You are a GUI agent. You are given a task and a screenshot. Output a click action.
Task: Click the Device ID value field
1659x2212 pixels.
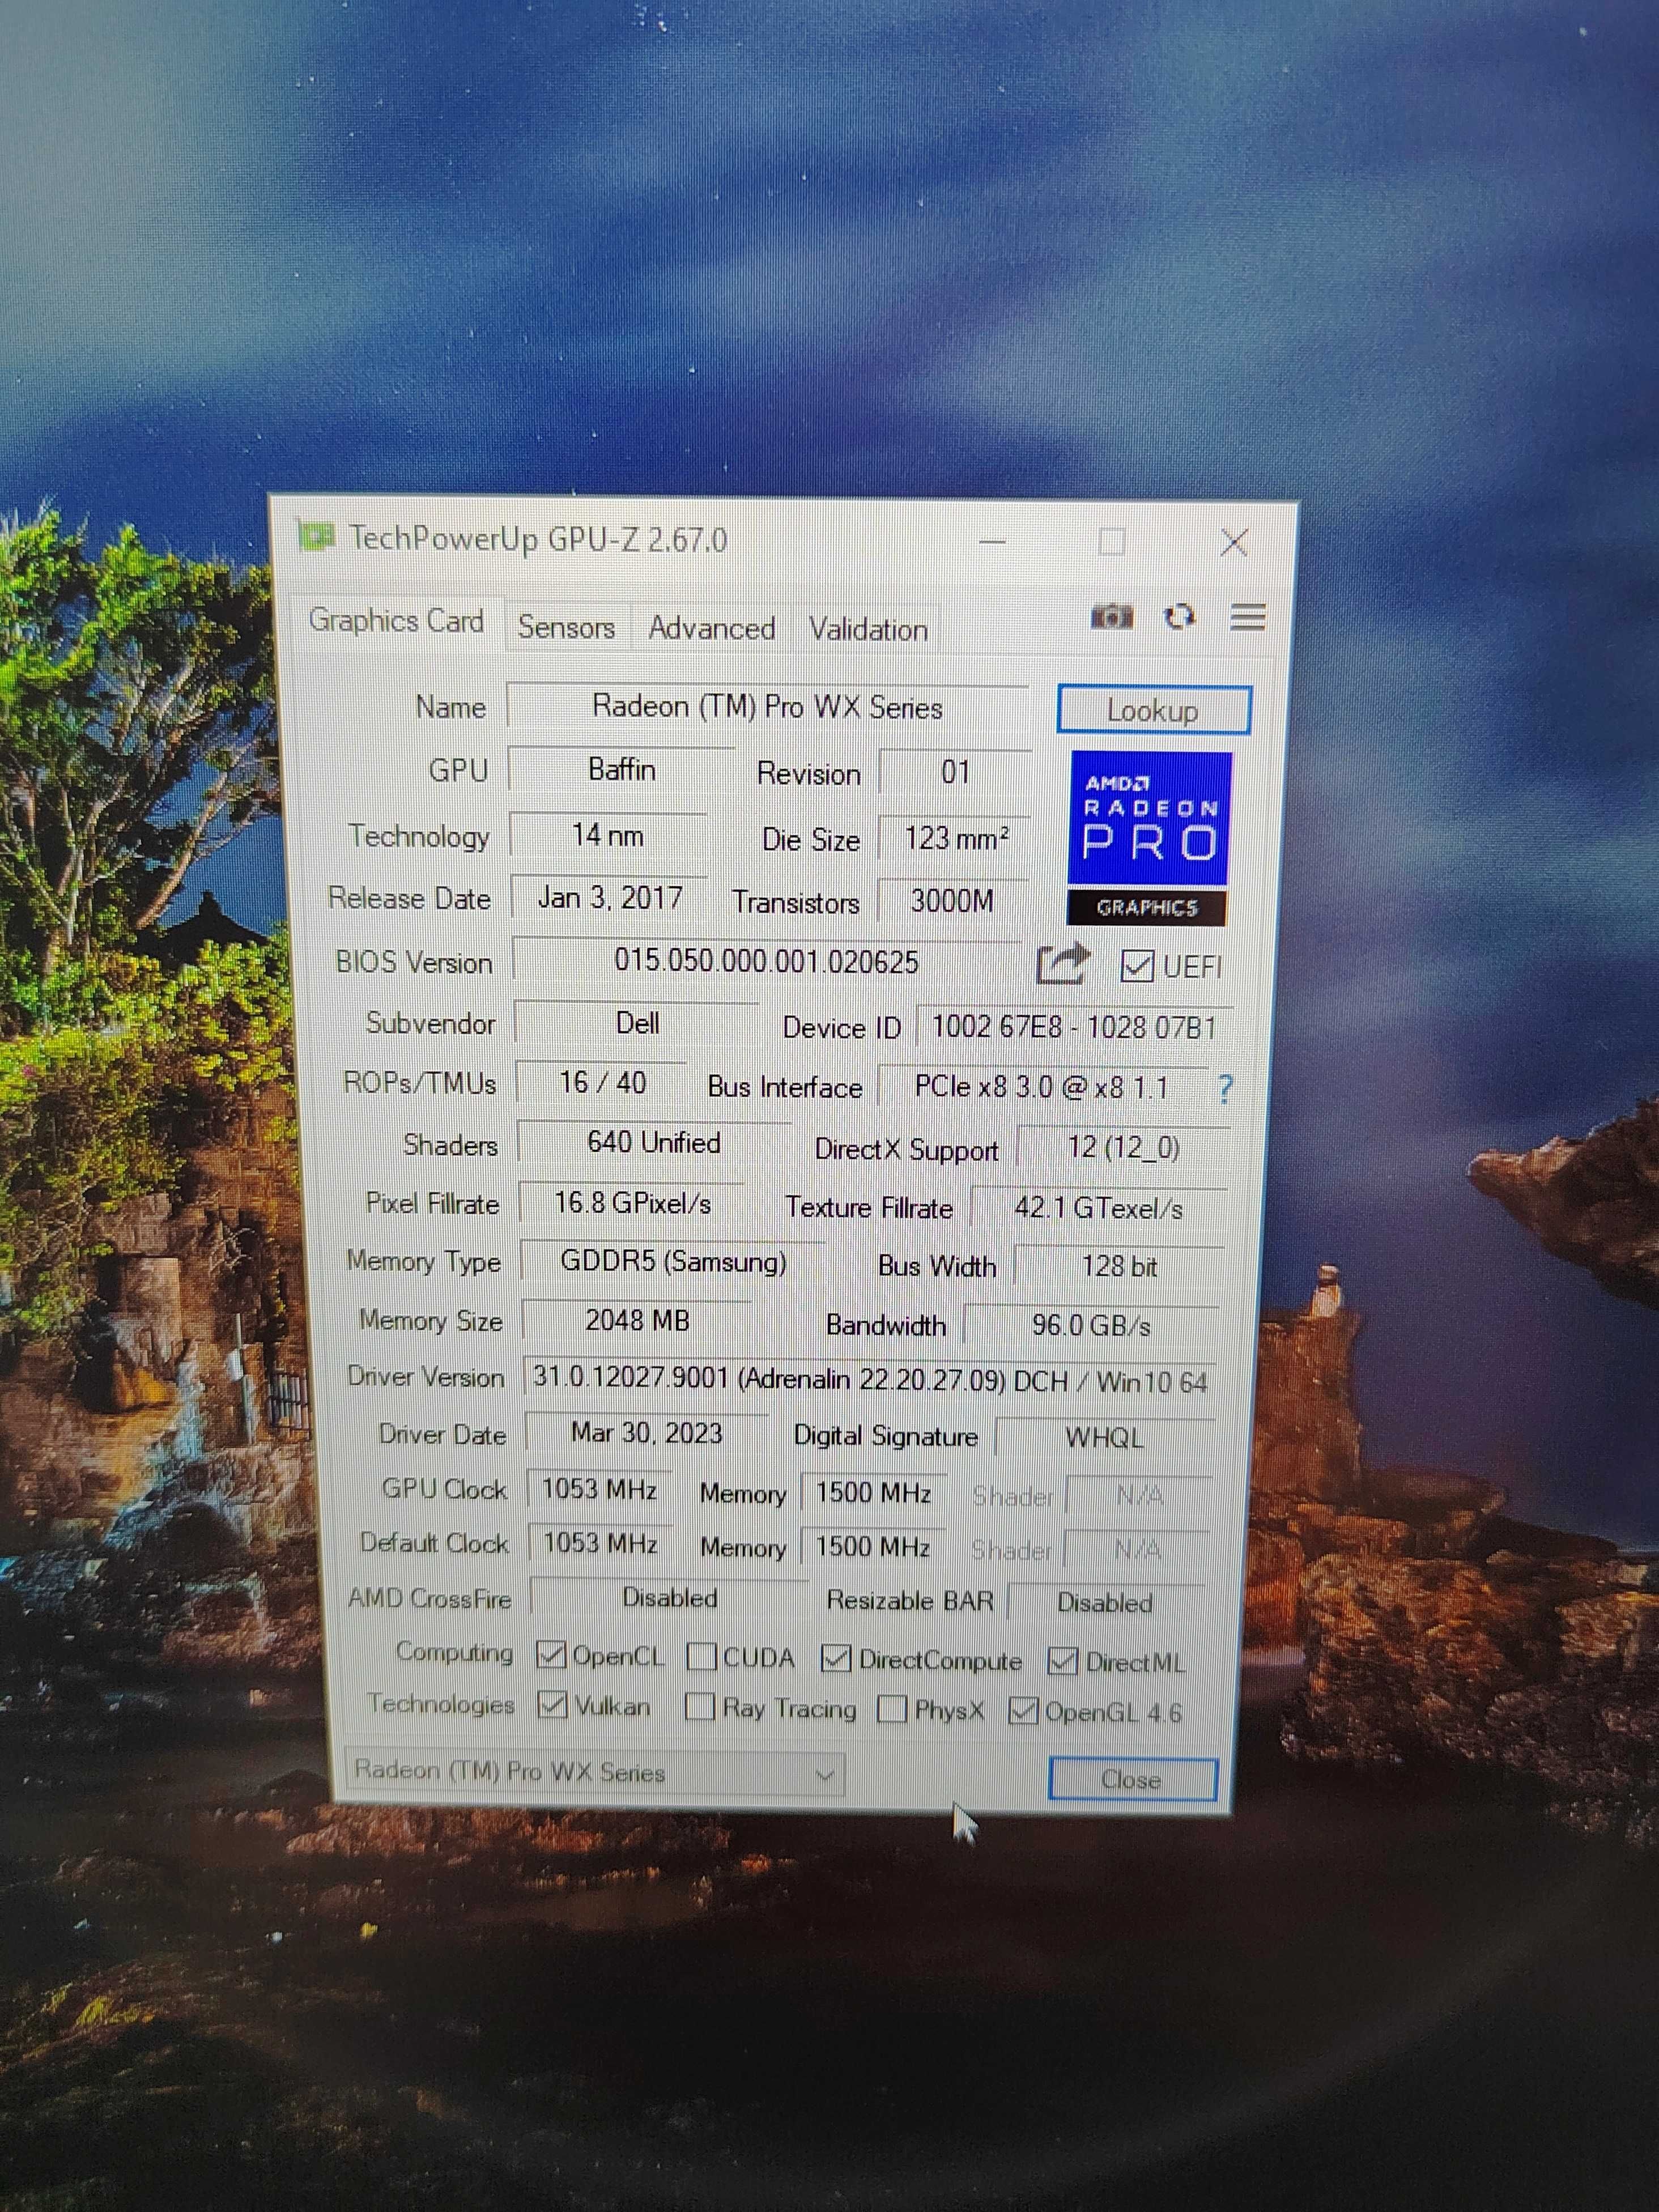pos(1074,1028)
